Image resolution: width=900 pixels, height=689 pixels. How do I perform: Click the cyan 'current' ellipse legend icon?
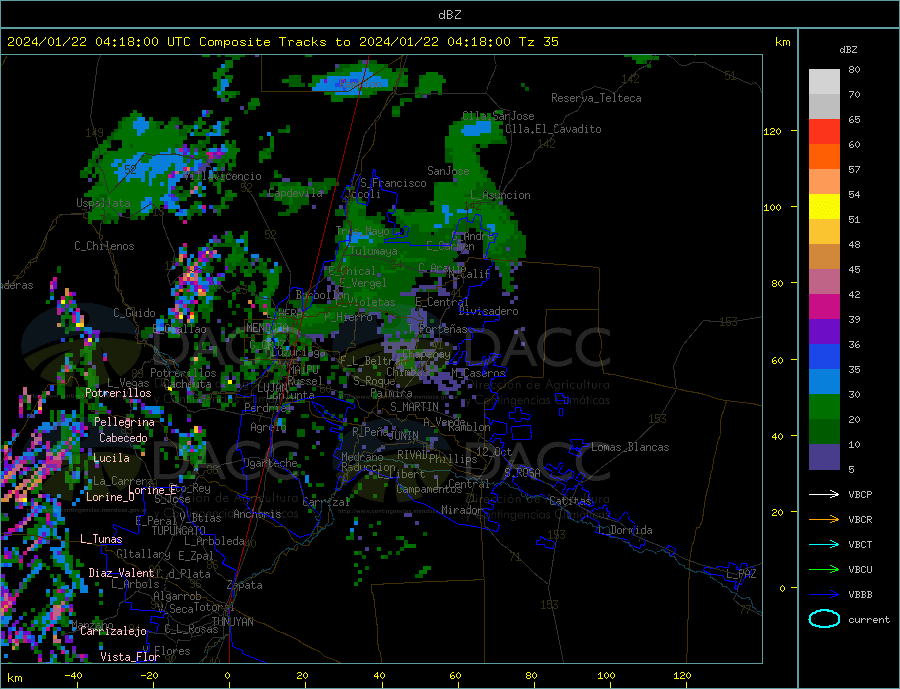click(x=824, y=619)
